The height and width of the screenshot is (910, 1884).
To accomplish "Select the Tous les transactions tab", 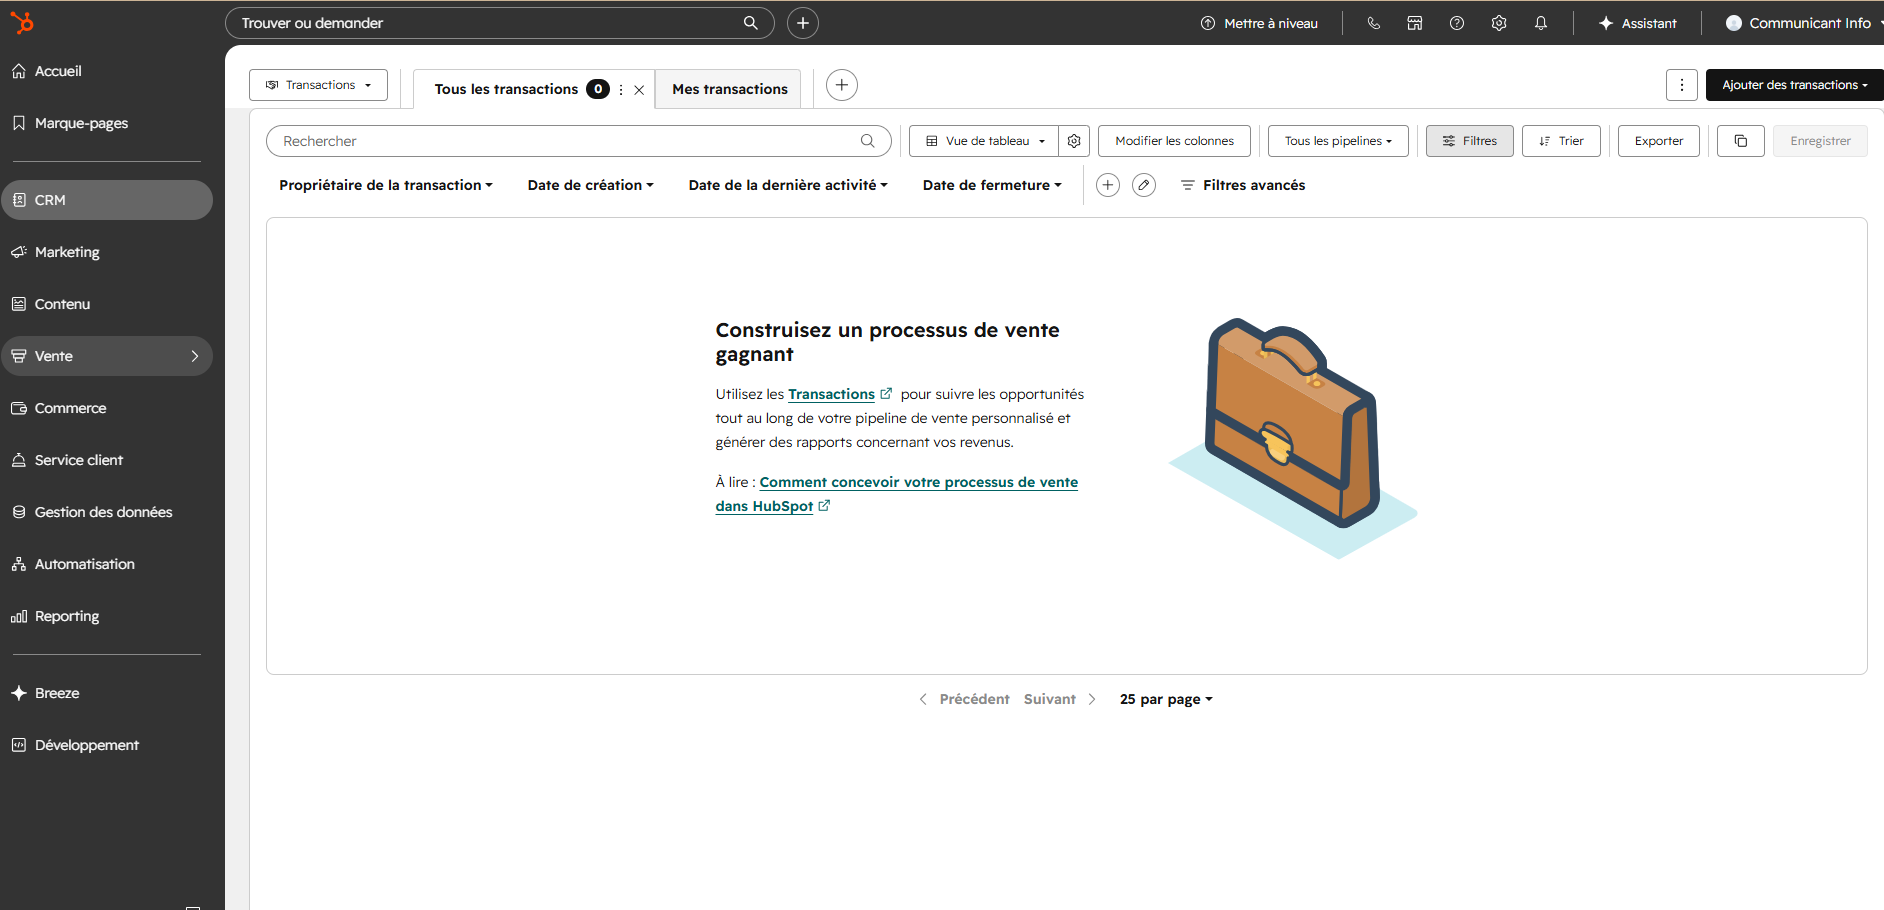I will click(x=506, y=89).
